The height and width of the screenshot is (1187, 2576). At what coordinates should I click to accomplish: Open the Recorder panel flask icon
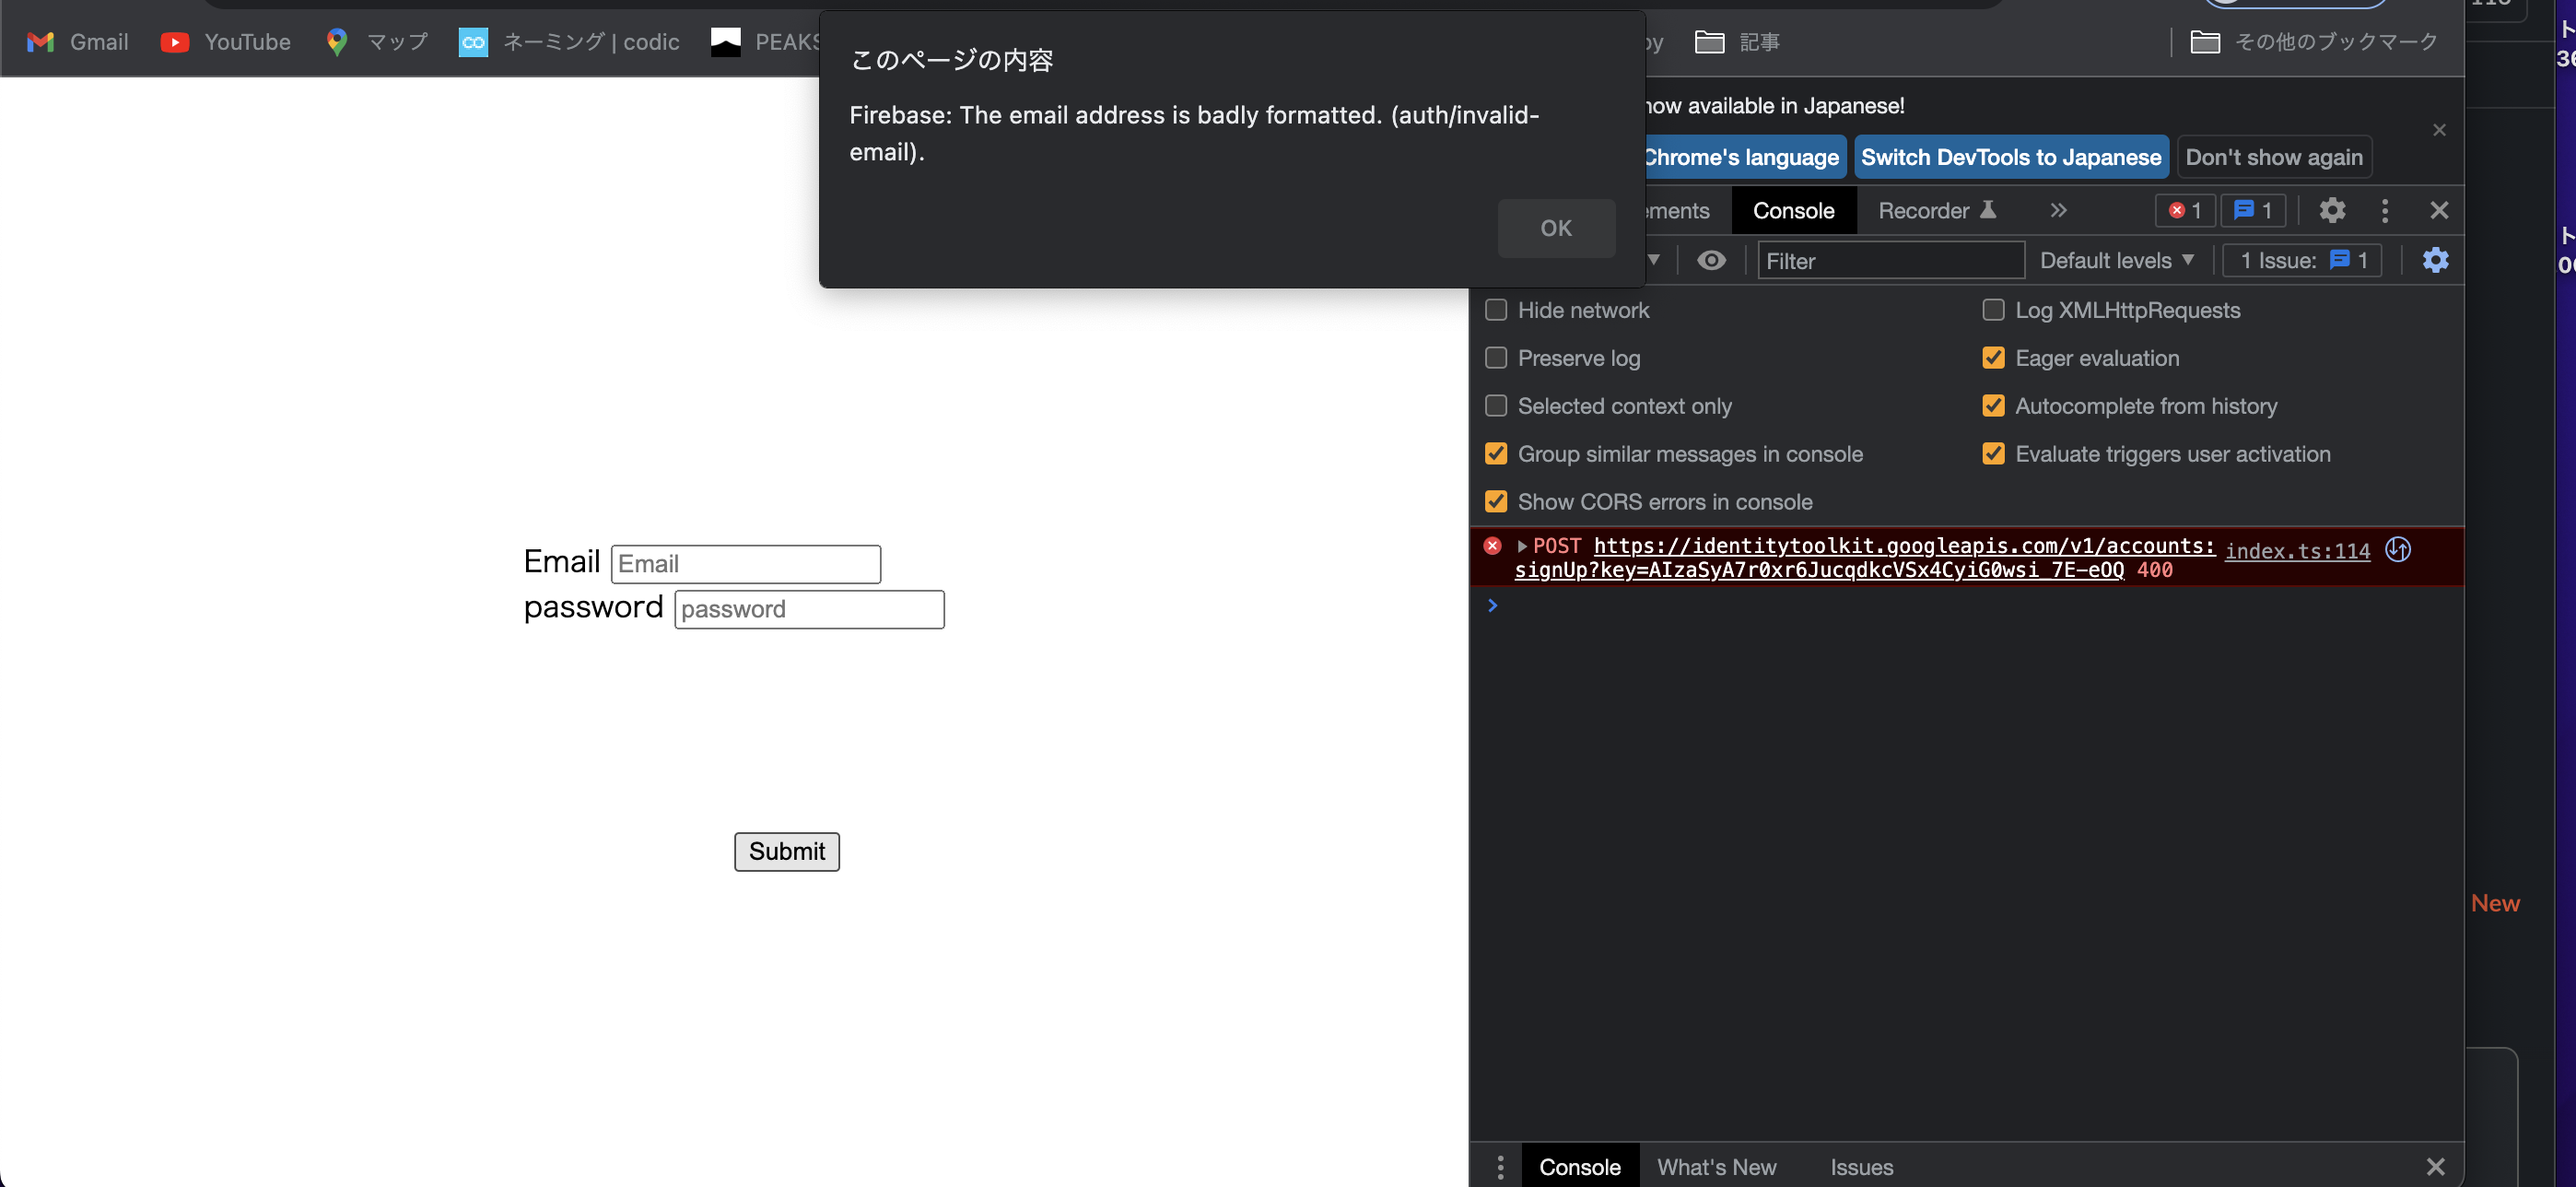tap(1990, 210)
